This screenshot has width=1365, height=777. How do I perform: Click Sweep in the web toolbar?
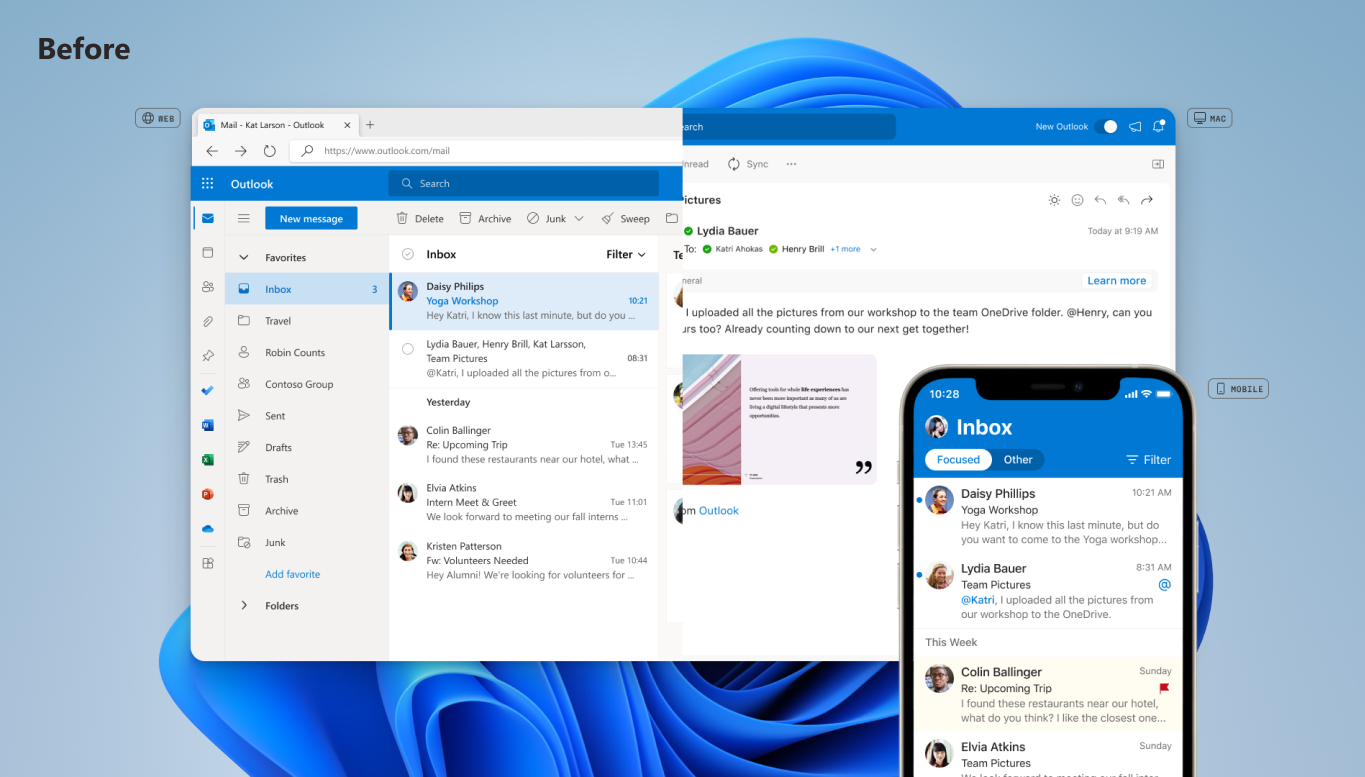point(625,218)
